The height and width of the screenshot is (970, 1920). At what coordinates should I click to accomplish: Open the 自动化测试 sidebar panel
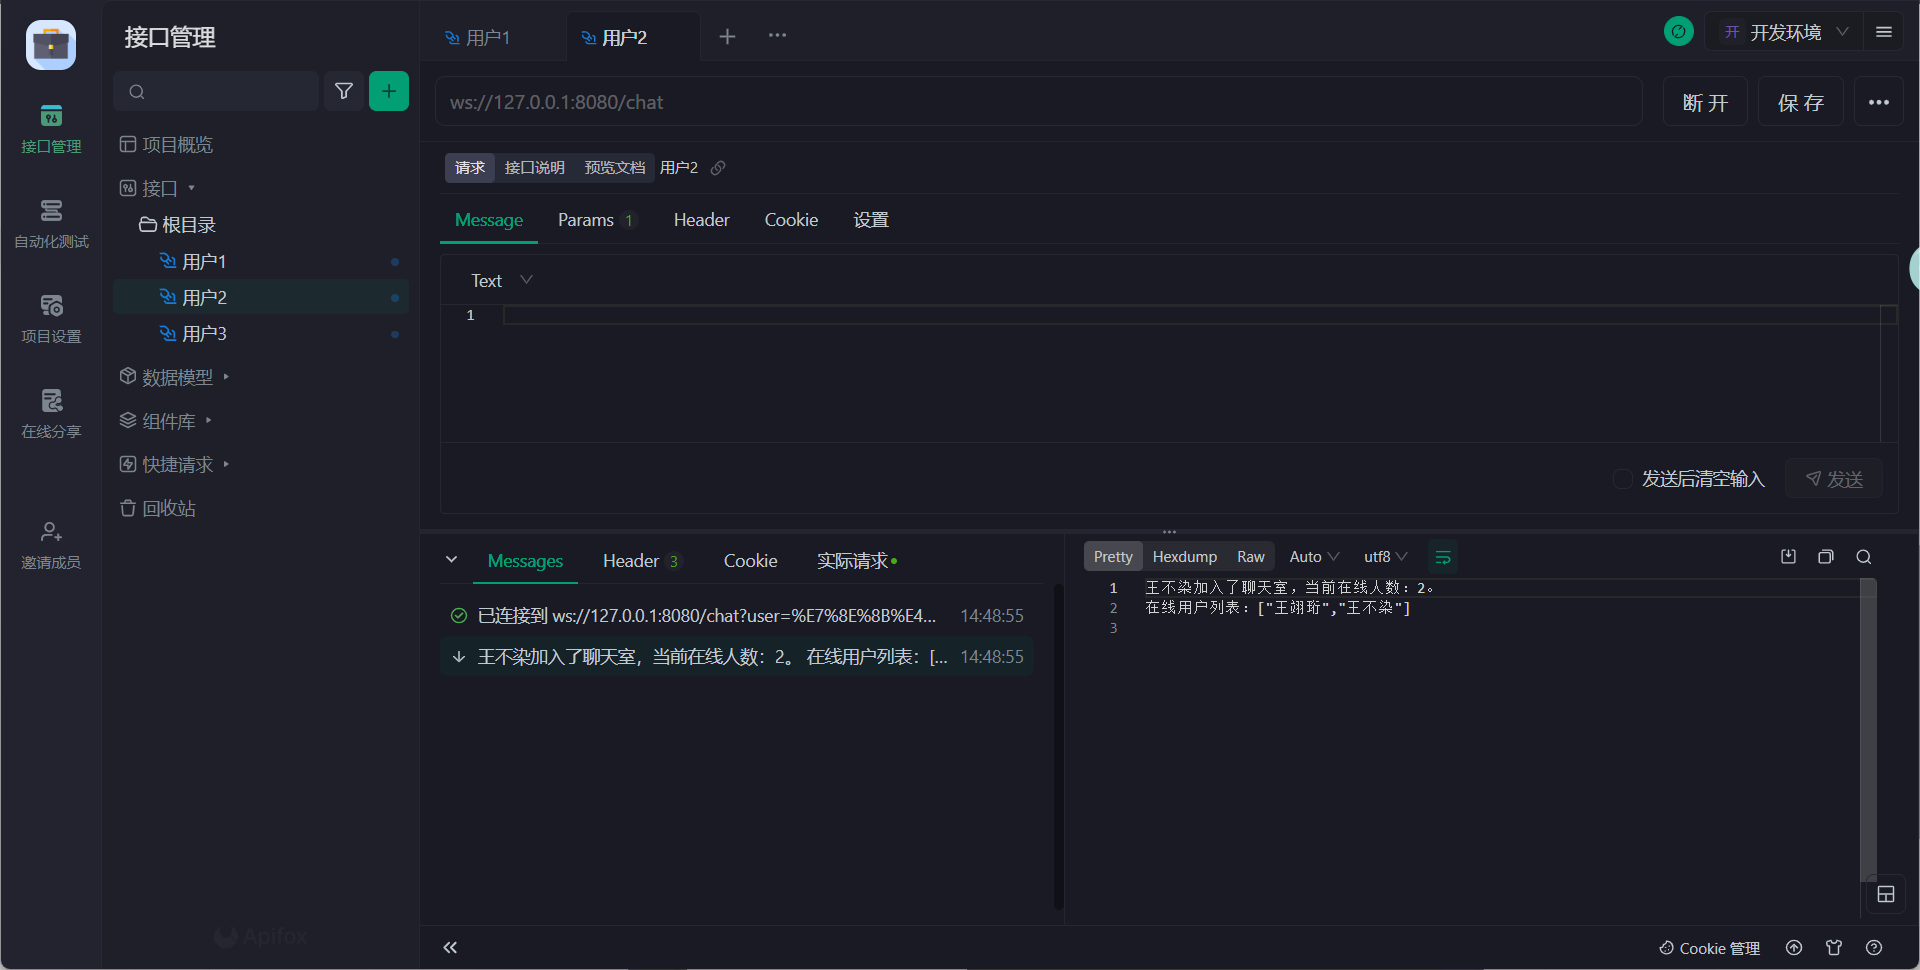51,222
